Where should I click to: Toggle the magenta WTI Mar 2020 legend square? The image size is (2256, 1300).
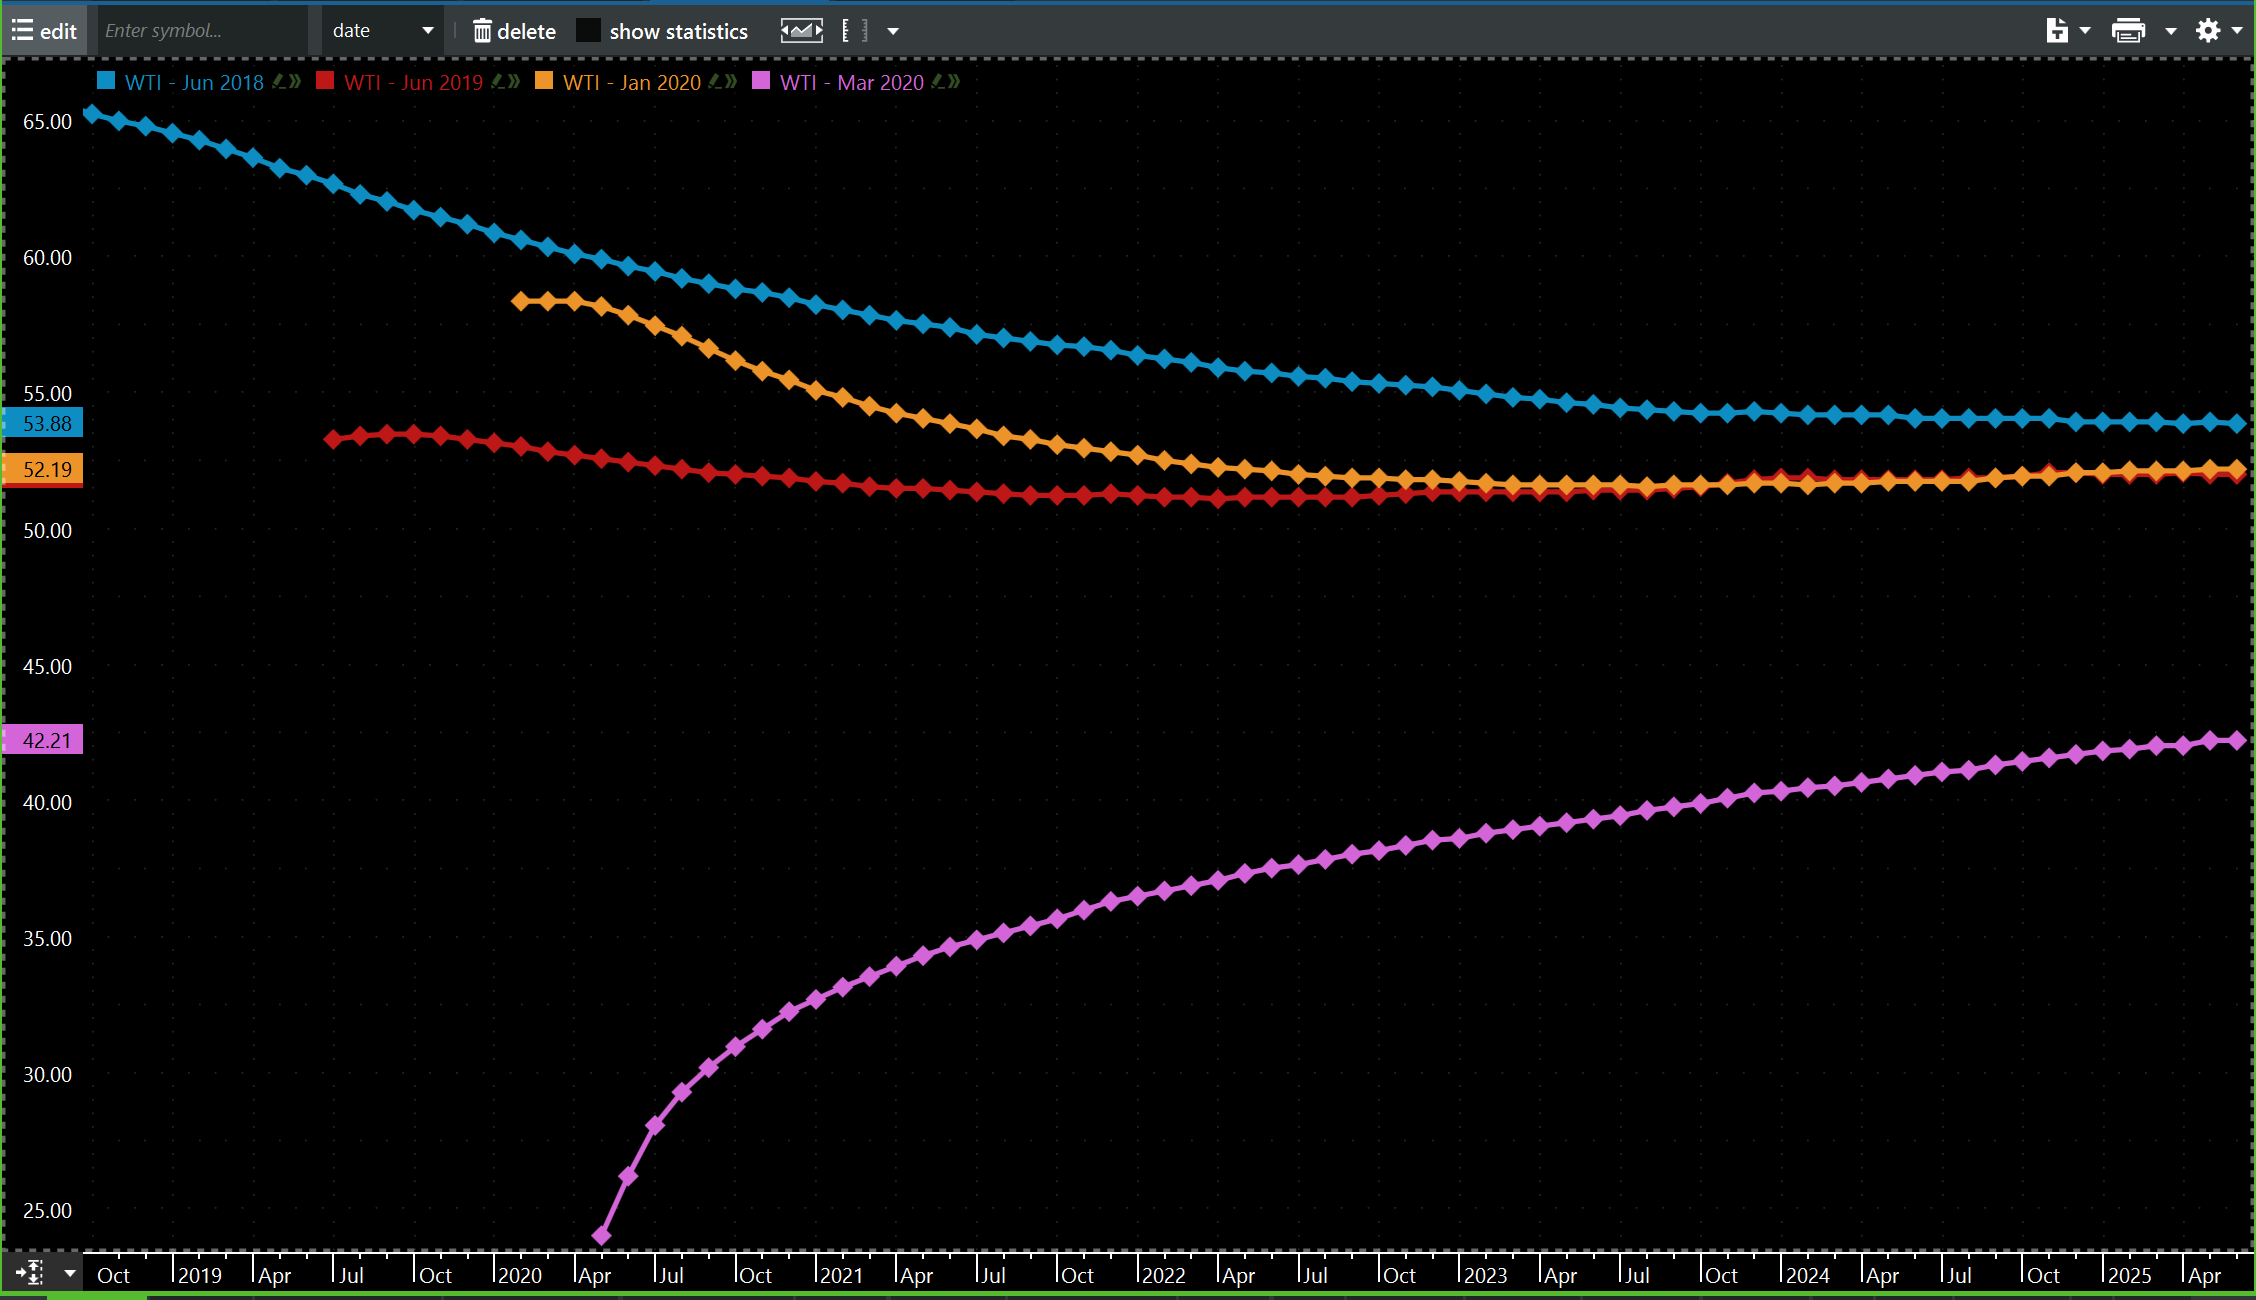tap(761, 81)
